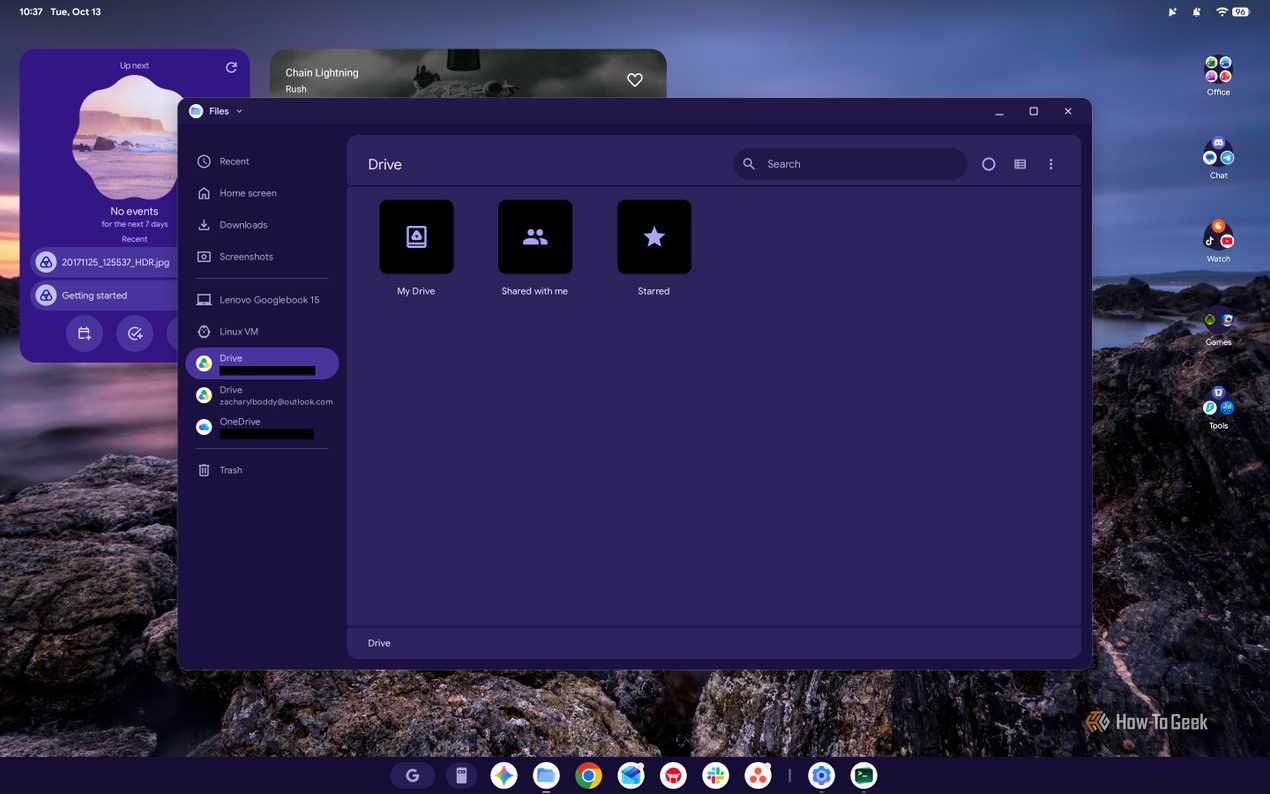Click the Chain Lightning song title
The image size is (1270, 794).
click(322, 73)
